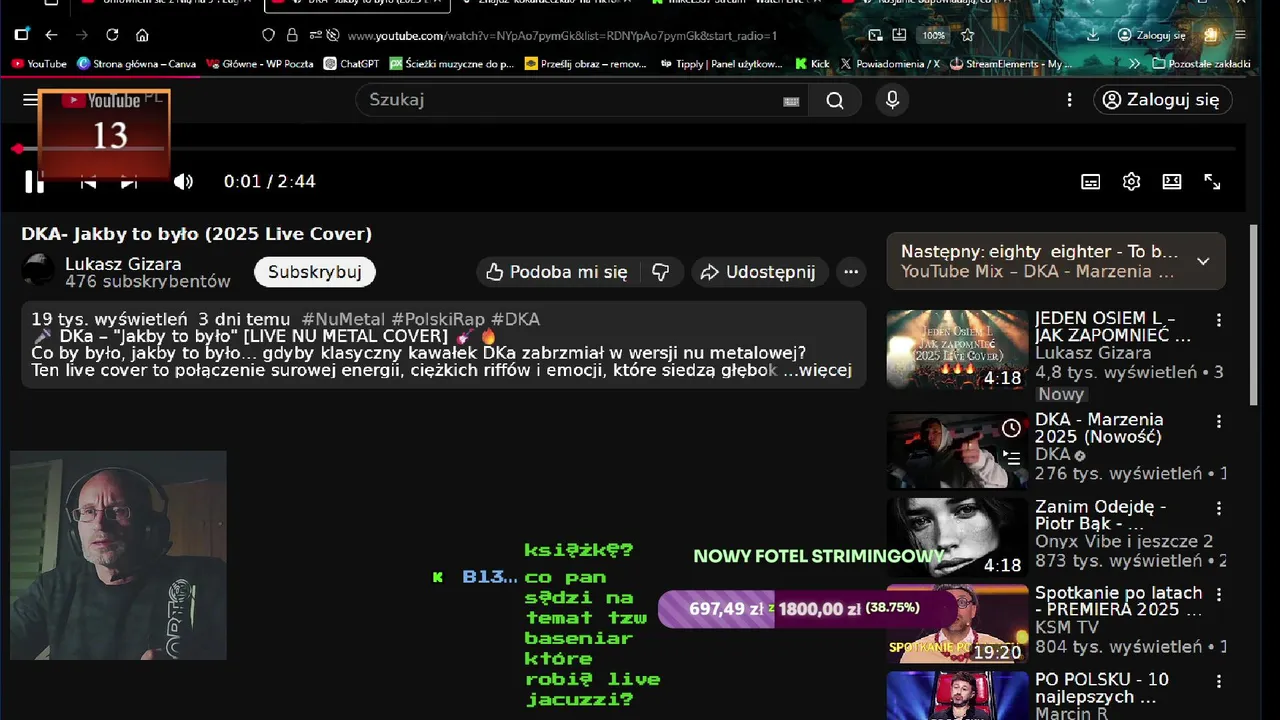Dislike the video with thumbs-down
This screenshot has height=720, width=1280.
(x=660, y=272)
